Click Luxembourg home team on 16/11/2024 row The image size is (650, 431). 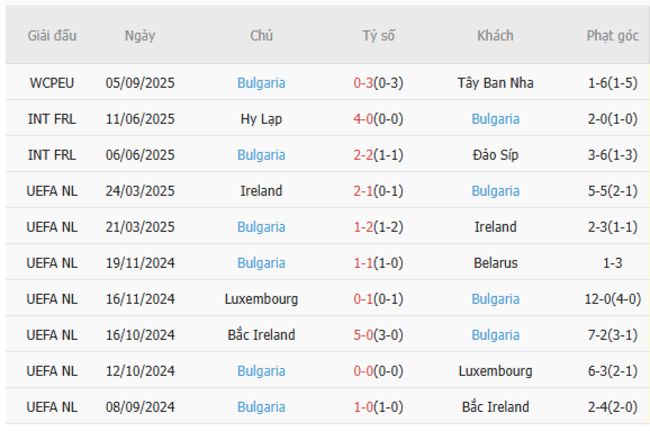(261, 299)
